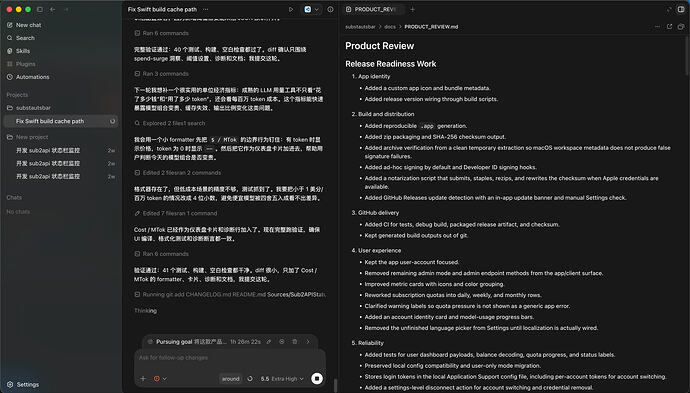Click the 'PRODUCT_REVIEW.md' breadcrumb

(x=431, y=27)
